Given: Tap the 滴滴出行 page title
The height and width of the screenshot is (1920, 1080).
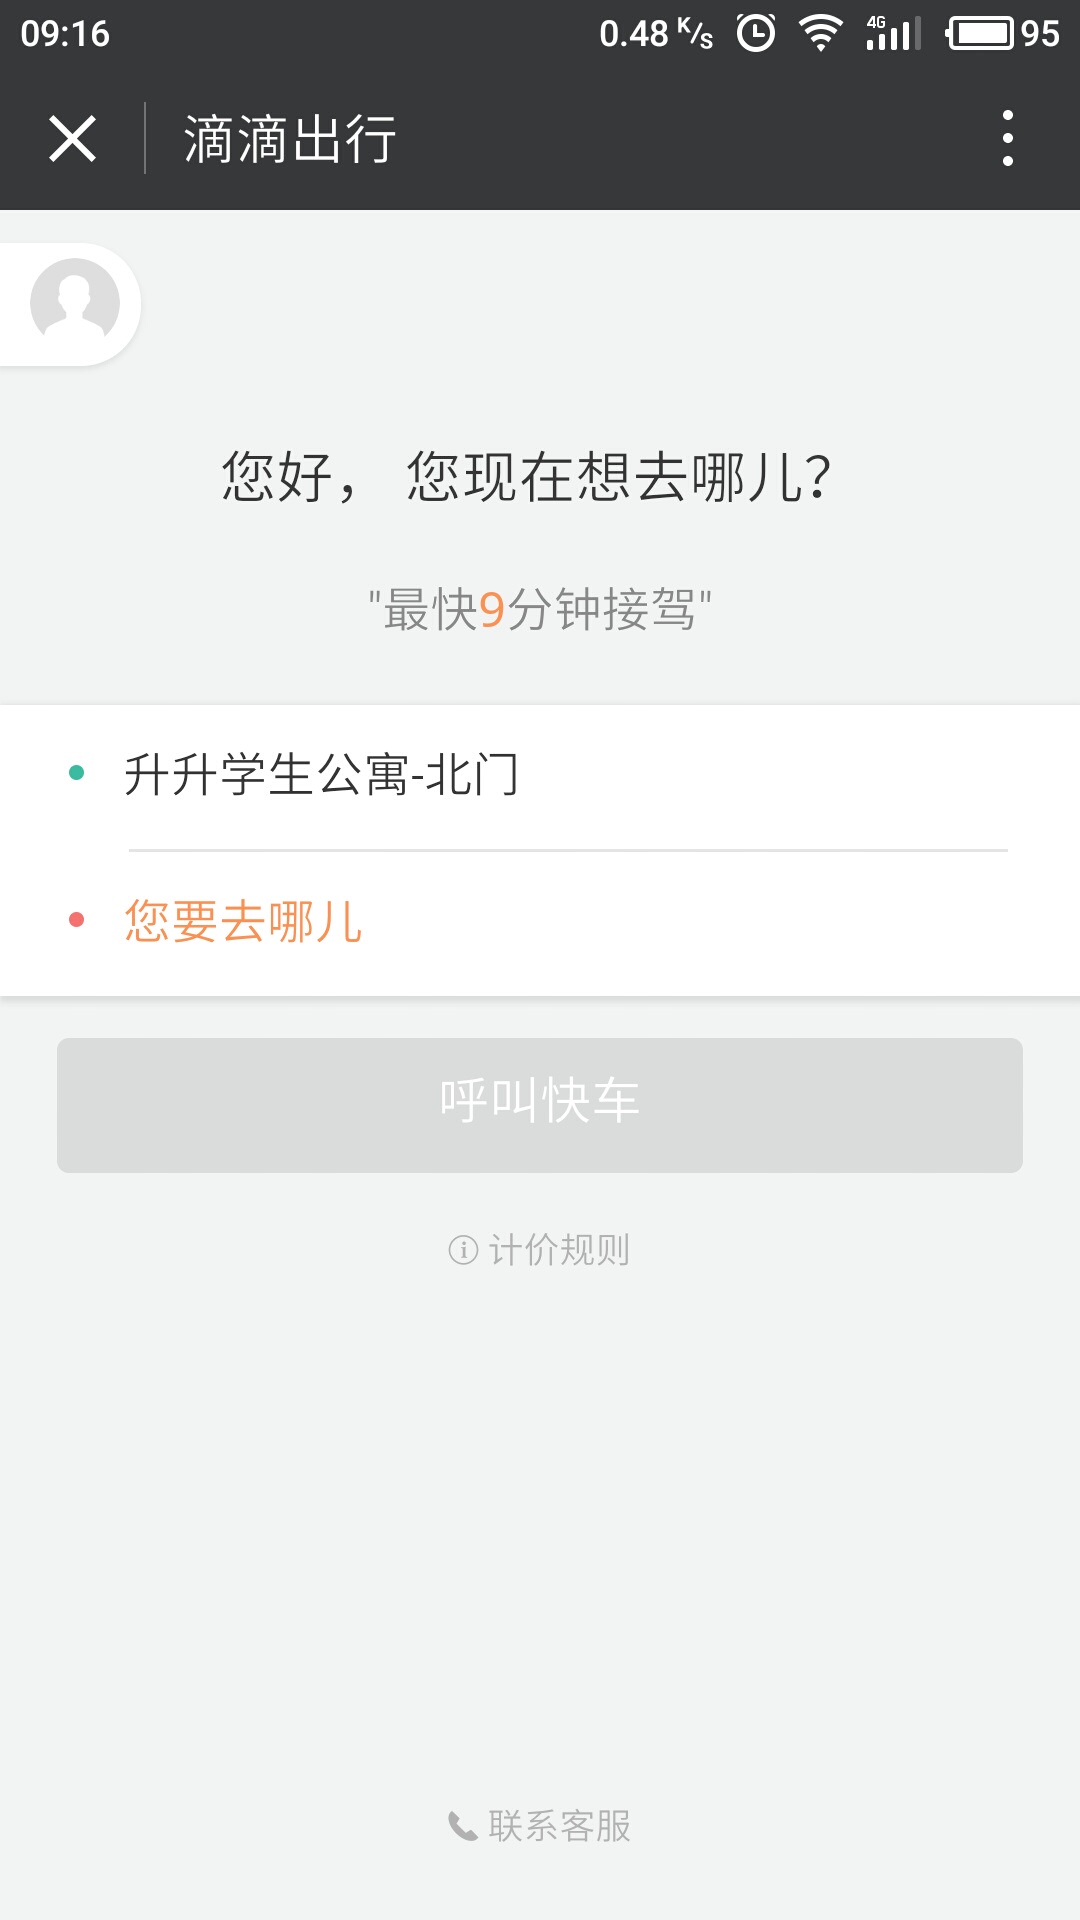Looking at the screenshot, I should (x=290, y=139).
